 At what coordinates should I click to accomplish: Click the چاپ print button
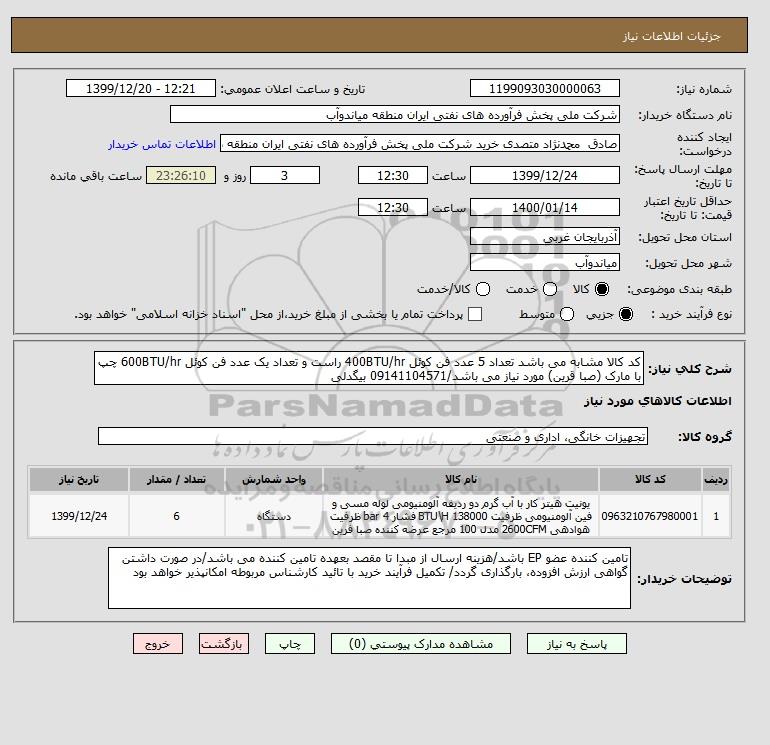click(290, 644)
